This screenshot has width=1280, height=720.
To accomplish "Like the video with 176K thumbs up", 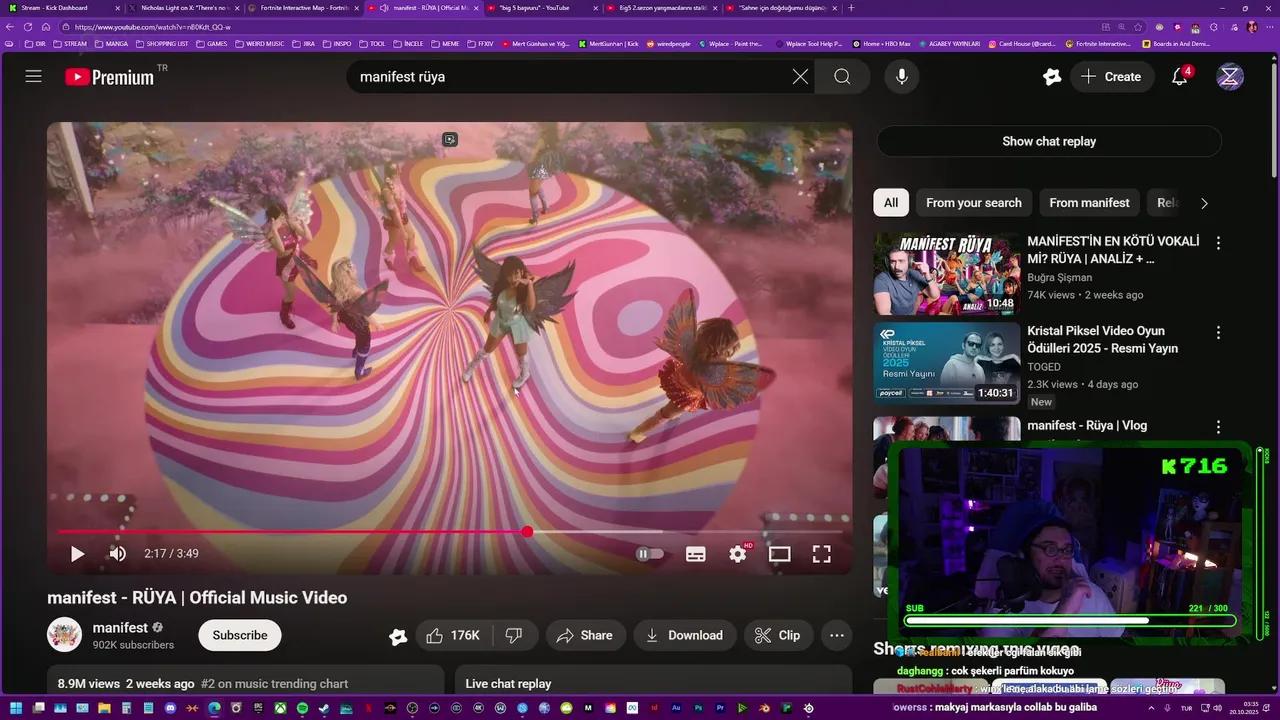I will tap(453, 635).
